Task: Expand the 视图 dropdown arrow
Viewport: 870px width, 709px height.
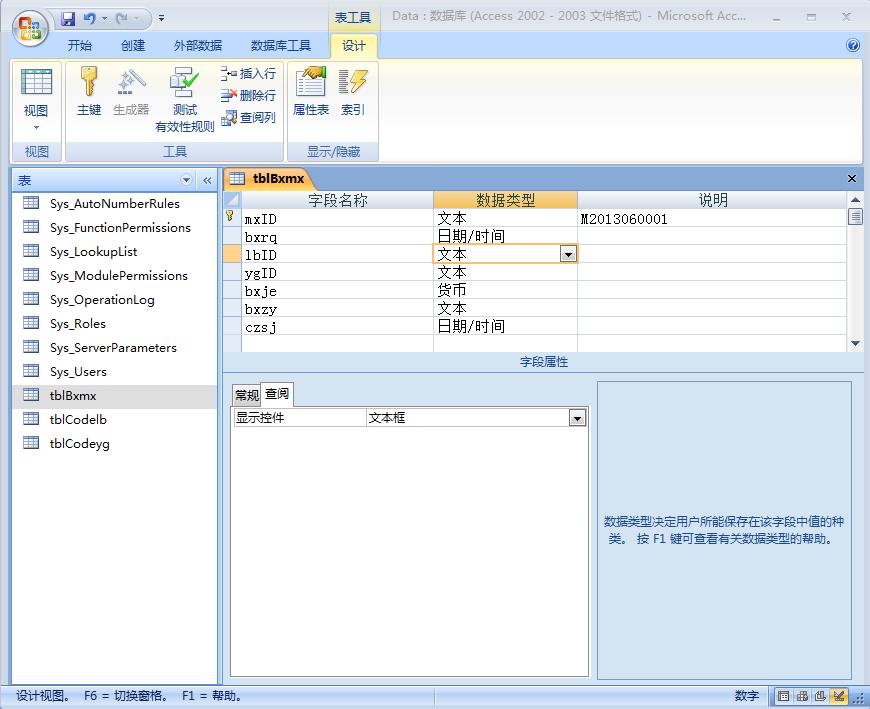Action: 36,128
